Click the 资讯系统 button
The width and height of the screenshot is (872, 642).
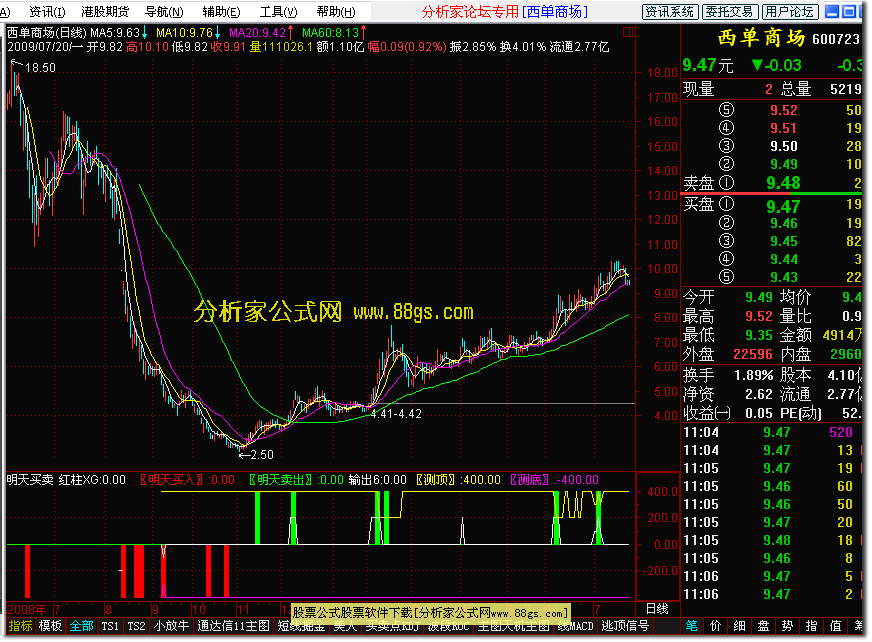[668, 12]
